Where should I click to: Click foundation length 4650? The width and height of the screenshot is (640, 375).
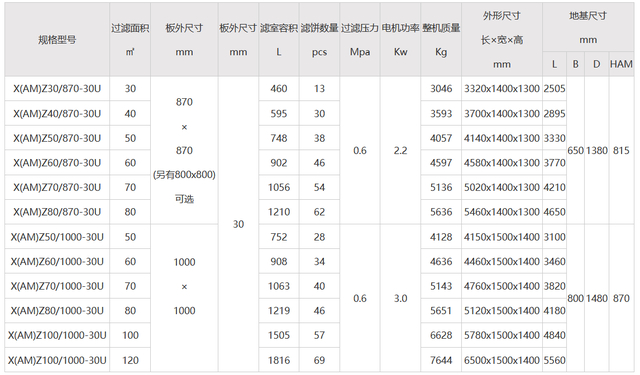tap(554, 212)
